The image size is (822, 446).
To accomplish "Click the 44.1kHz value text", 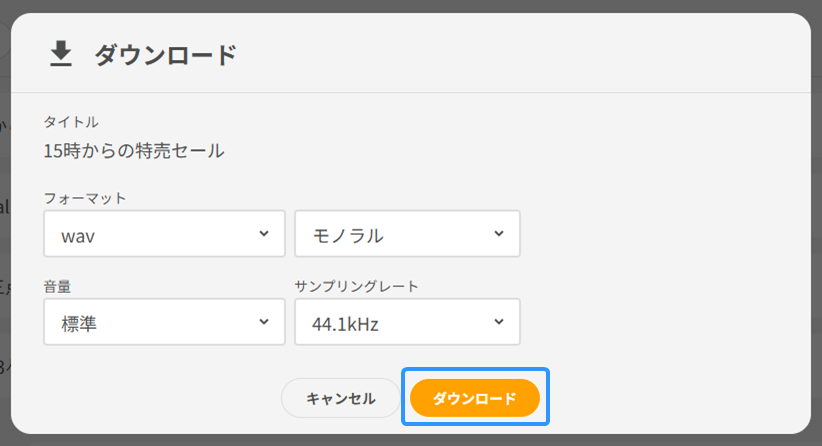I will [x=346, y=324].
